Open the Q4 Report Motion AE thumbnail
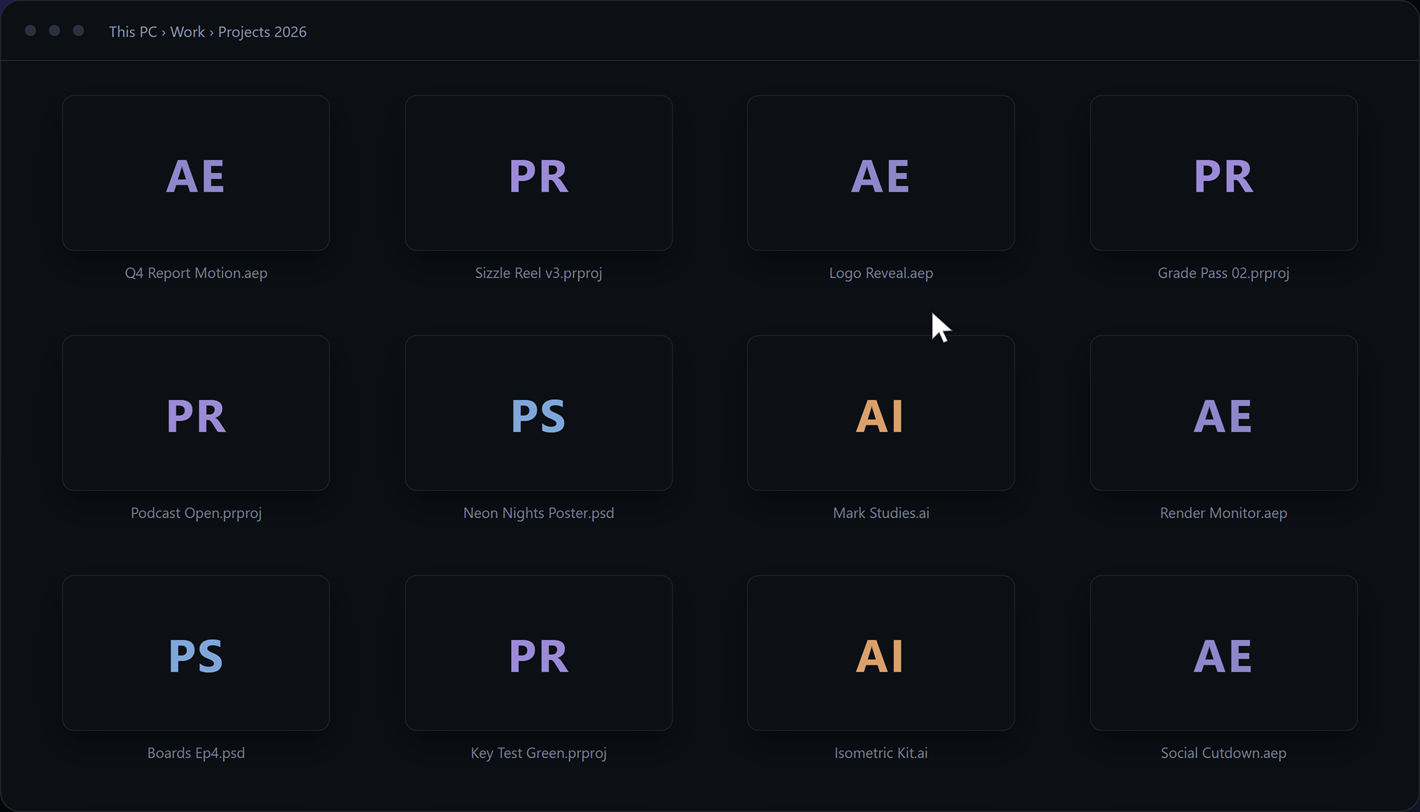This screenshot has height=812, width=1420. tap(196, 173)
